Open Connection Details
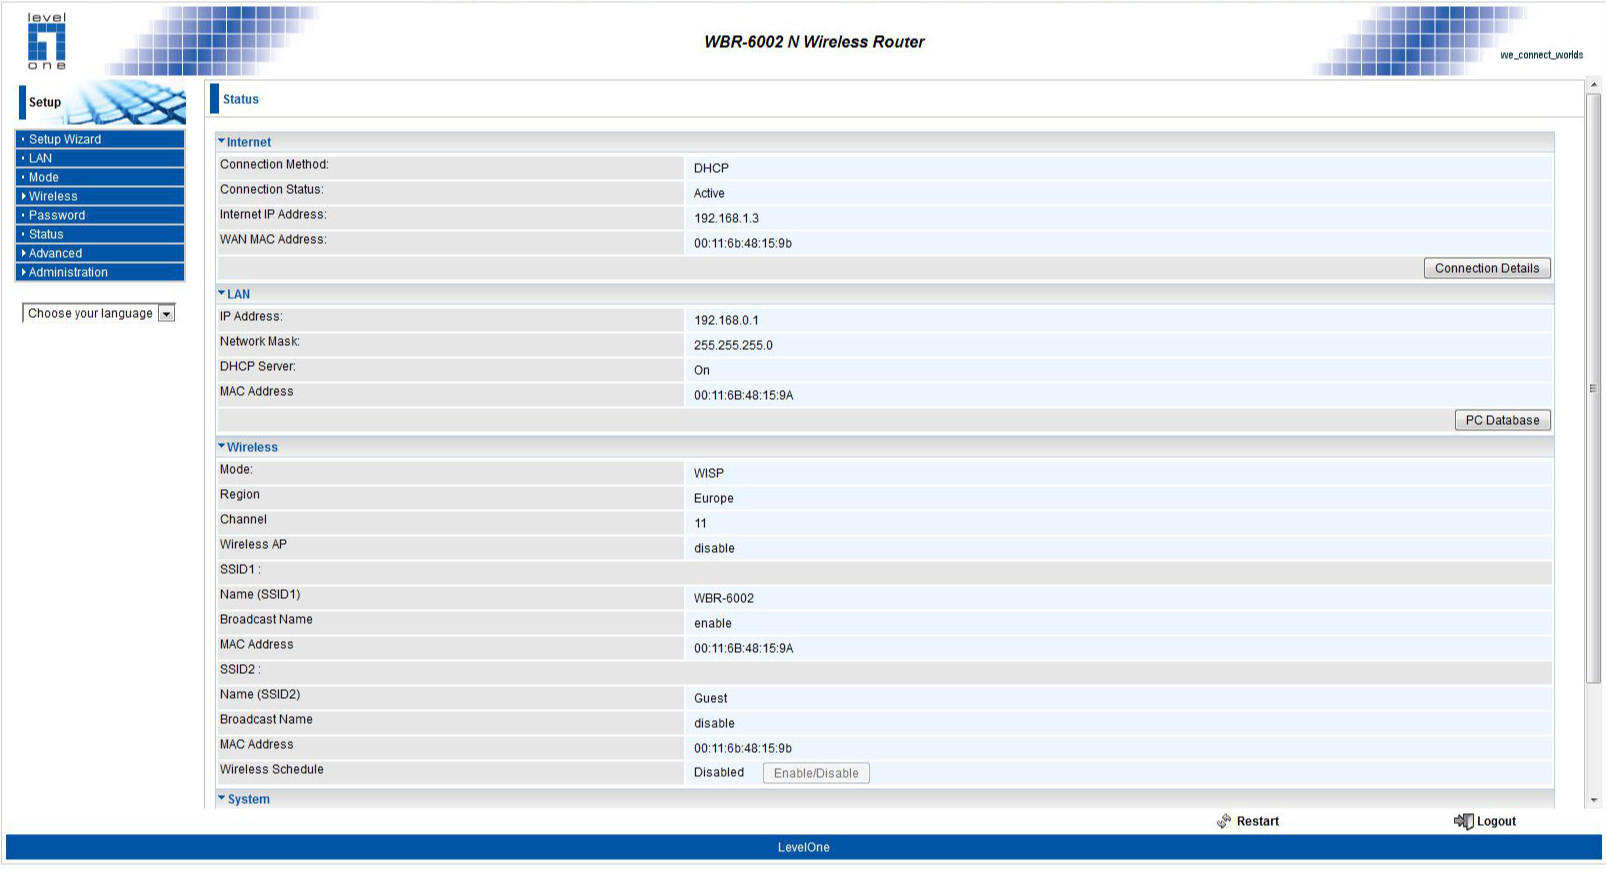The height and width of the screenshot is (881, 1606). point(1486,268)
